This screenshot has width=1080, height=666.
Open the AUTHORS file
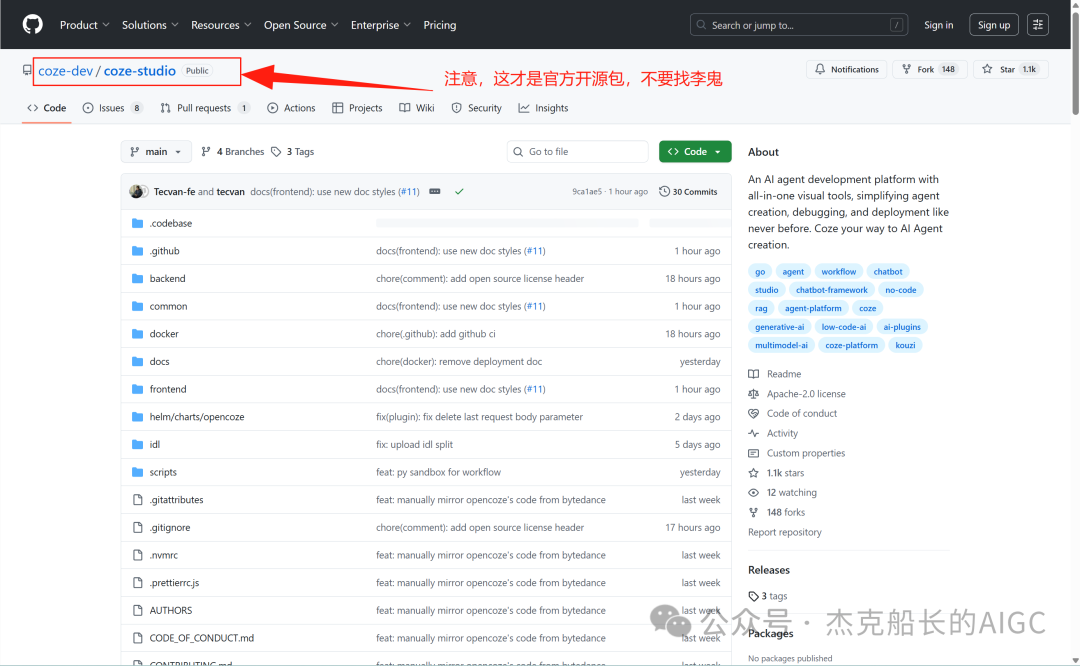tap(171, 610)
